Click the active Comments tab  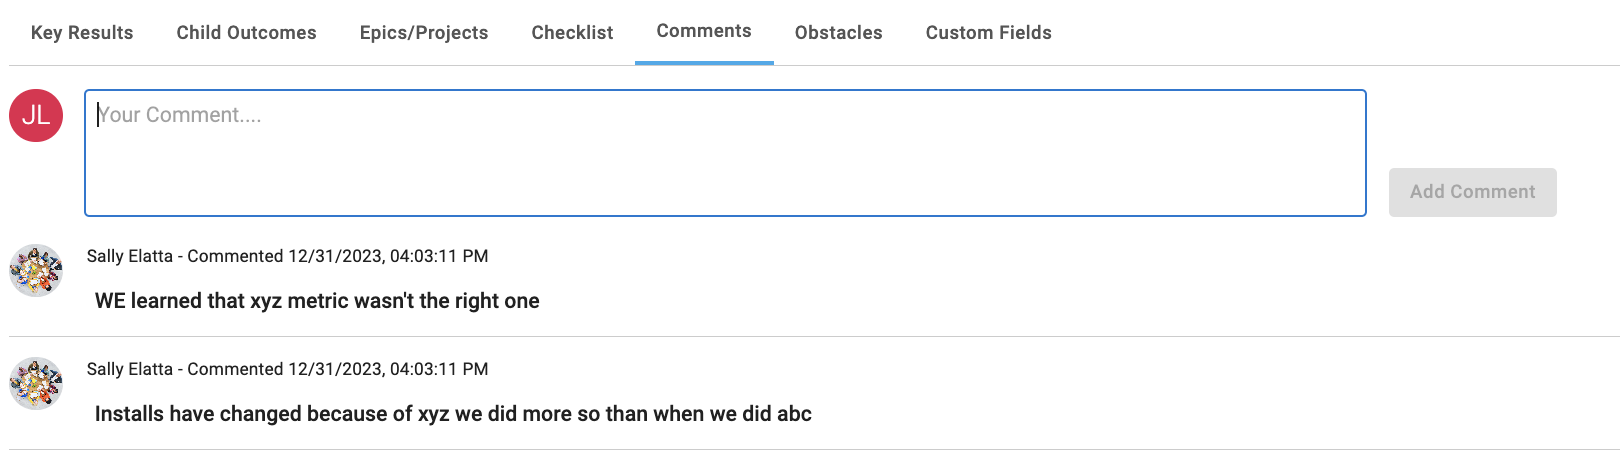point(704,31)
